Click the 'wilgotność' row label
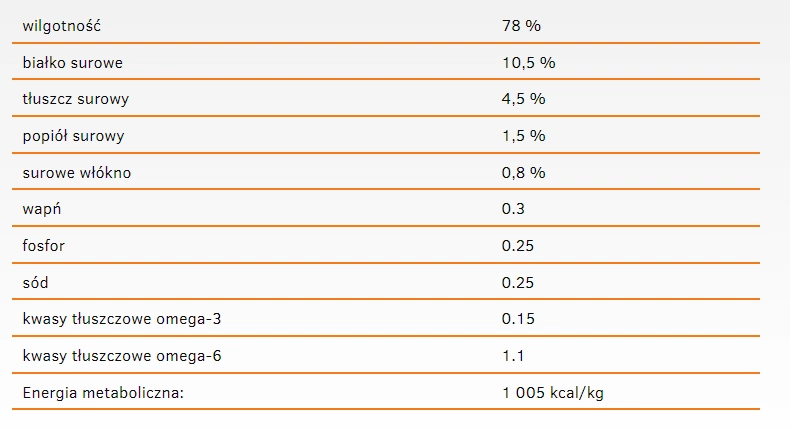This screenshot has height=429, width=790. [62, 25]
